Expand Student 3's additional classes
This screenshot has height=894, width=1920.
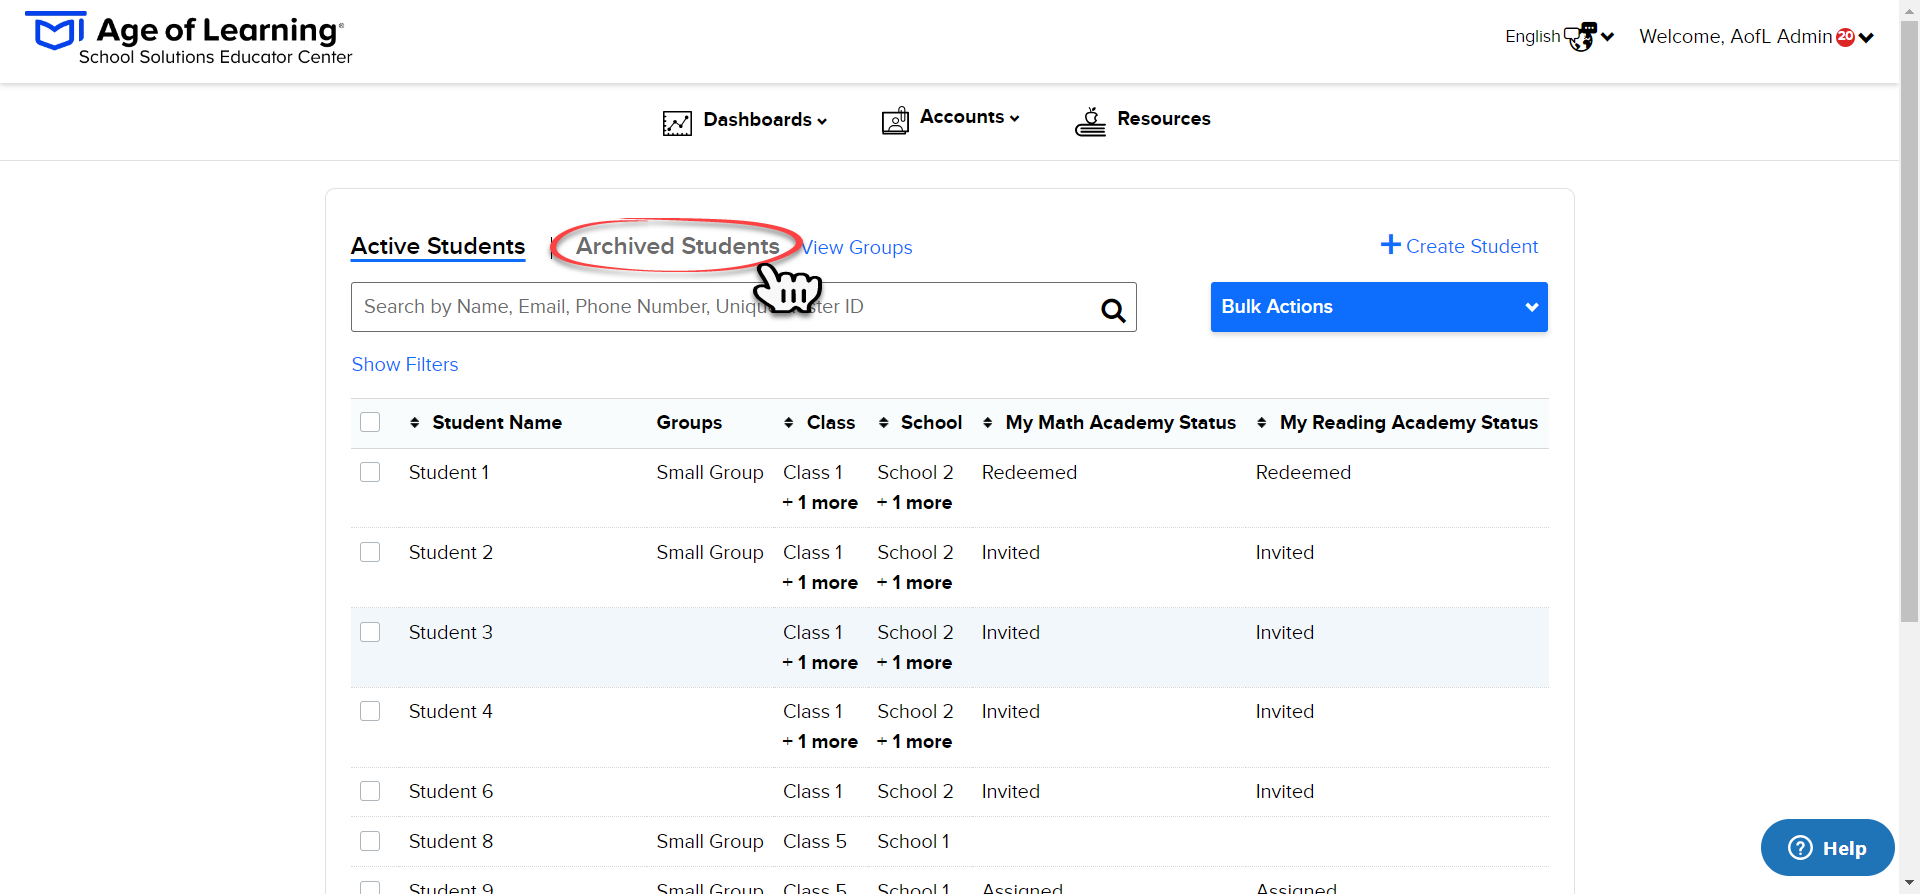tap(820, 663)
